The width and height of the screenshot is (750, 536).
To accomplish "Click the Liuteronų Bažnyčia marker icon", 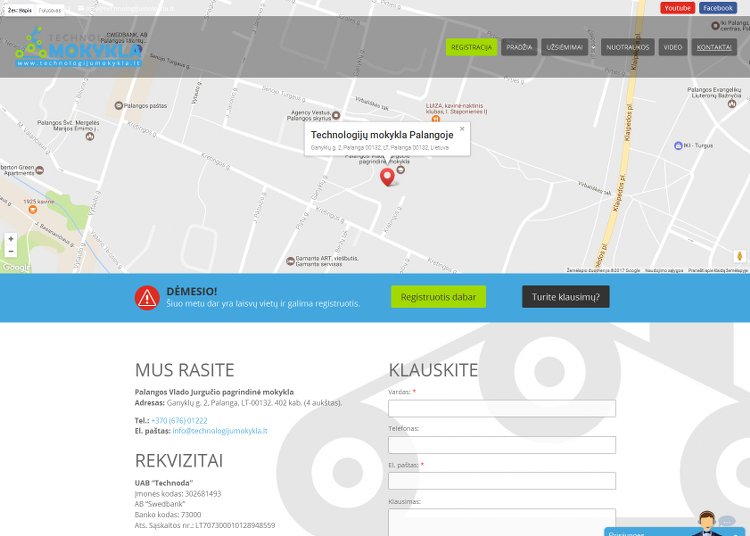I will (732, 103).
